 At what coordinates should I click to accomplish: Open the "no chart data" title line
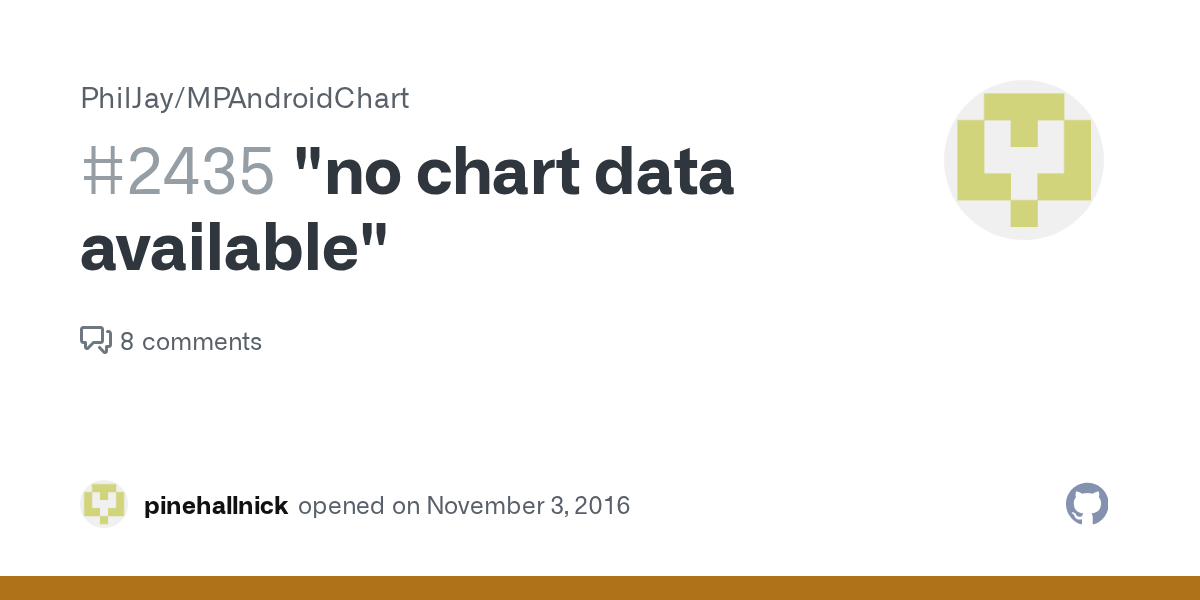click(x=514, y=170)
